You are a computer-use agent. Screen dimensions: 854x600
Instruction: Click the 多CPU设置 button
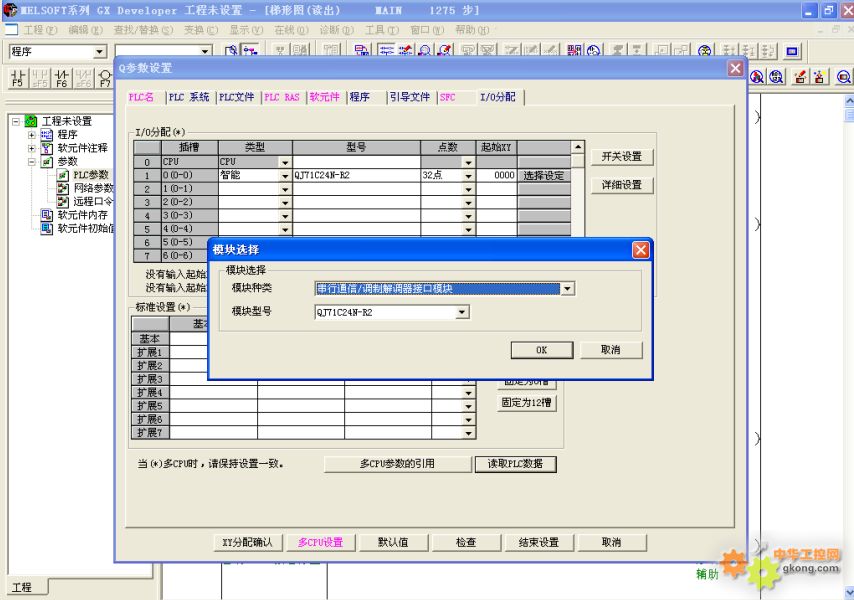click(x=321, y=542)
